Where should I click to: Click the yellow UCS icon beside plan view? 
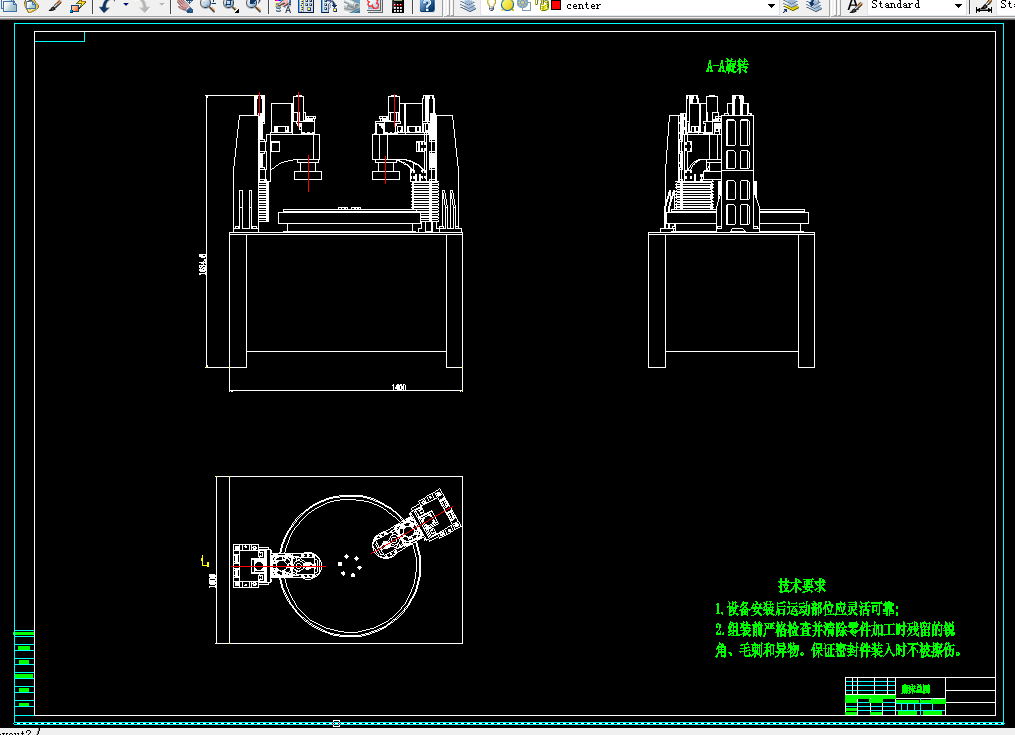click(205, 561)
